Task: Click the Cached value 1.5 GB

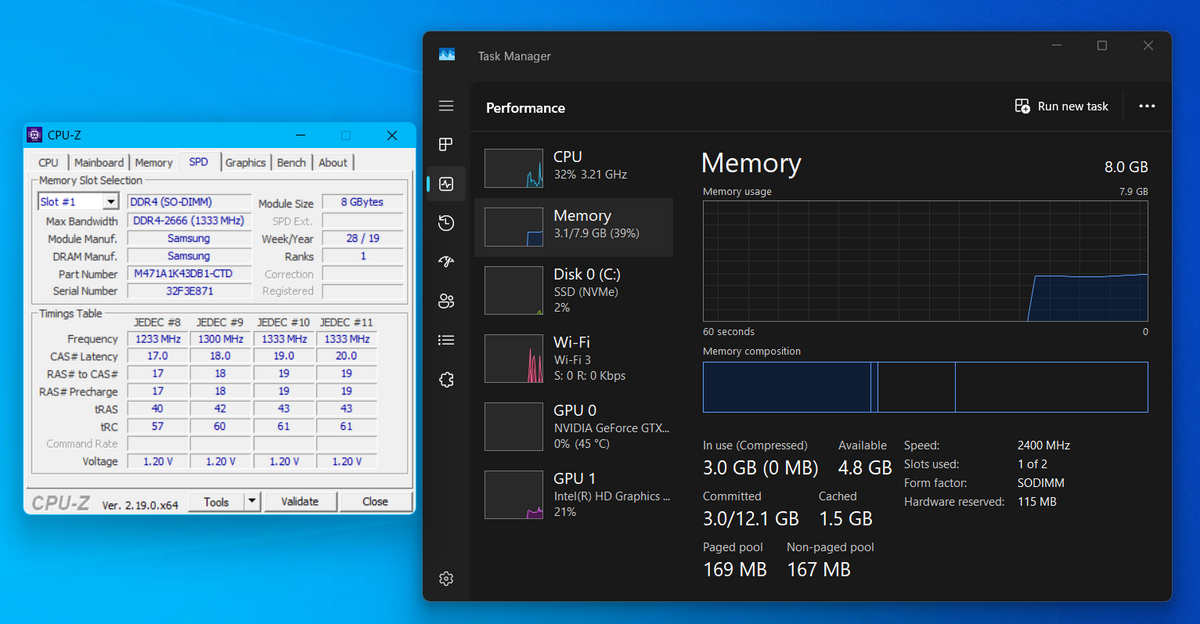Action: tap(846, 519)
